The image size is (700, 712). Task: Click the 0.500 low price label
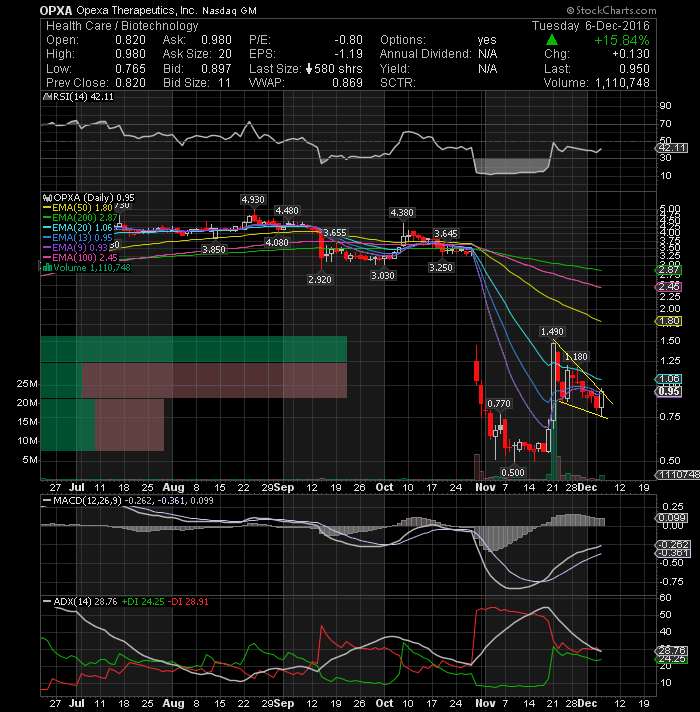513,473
